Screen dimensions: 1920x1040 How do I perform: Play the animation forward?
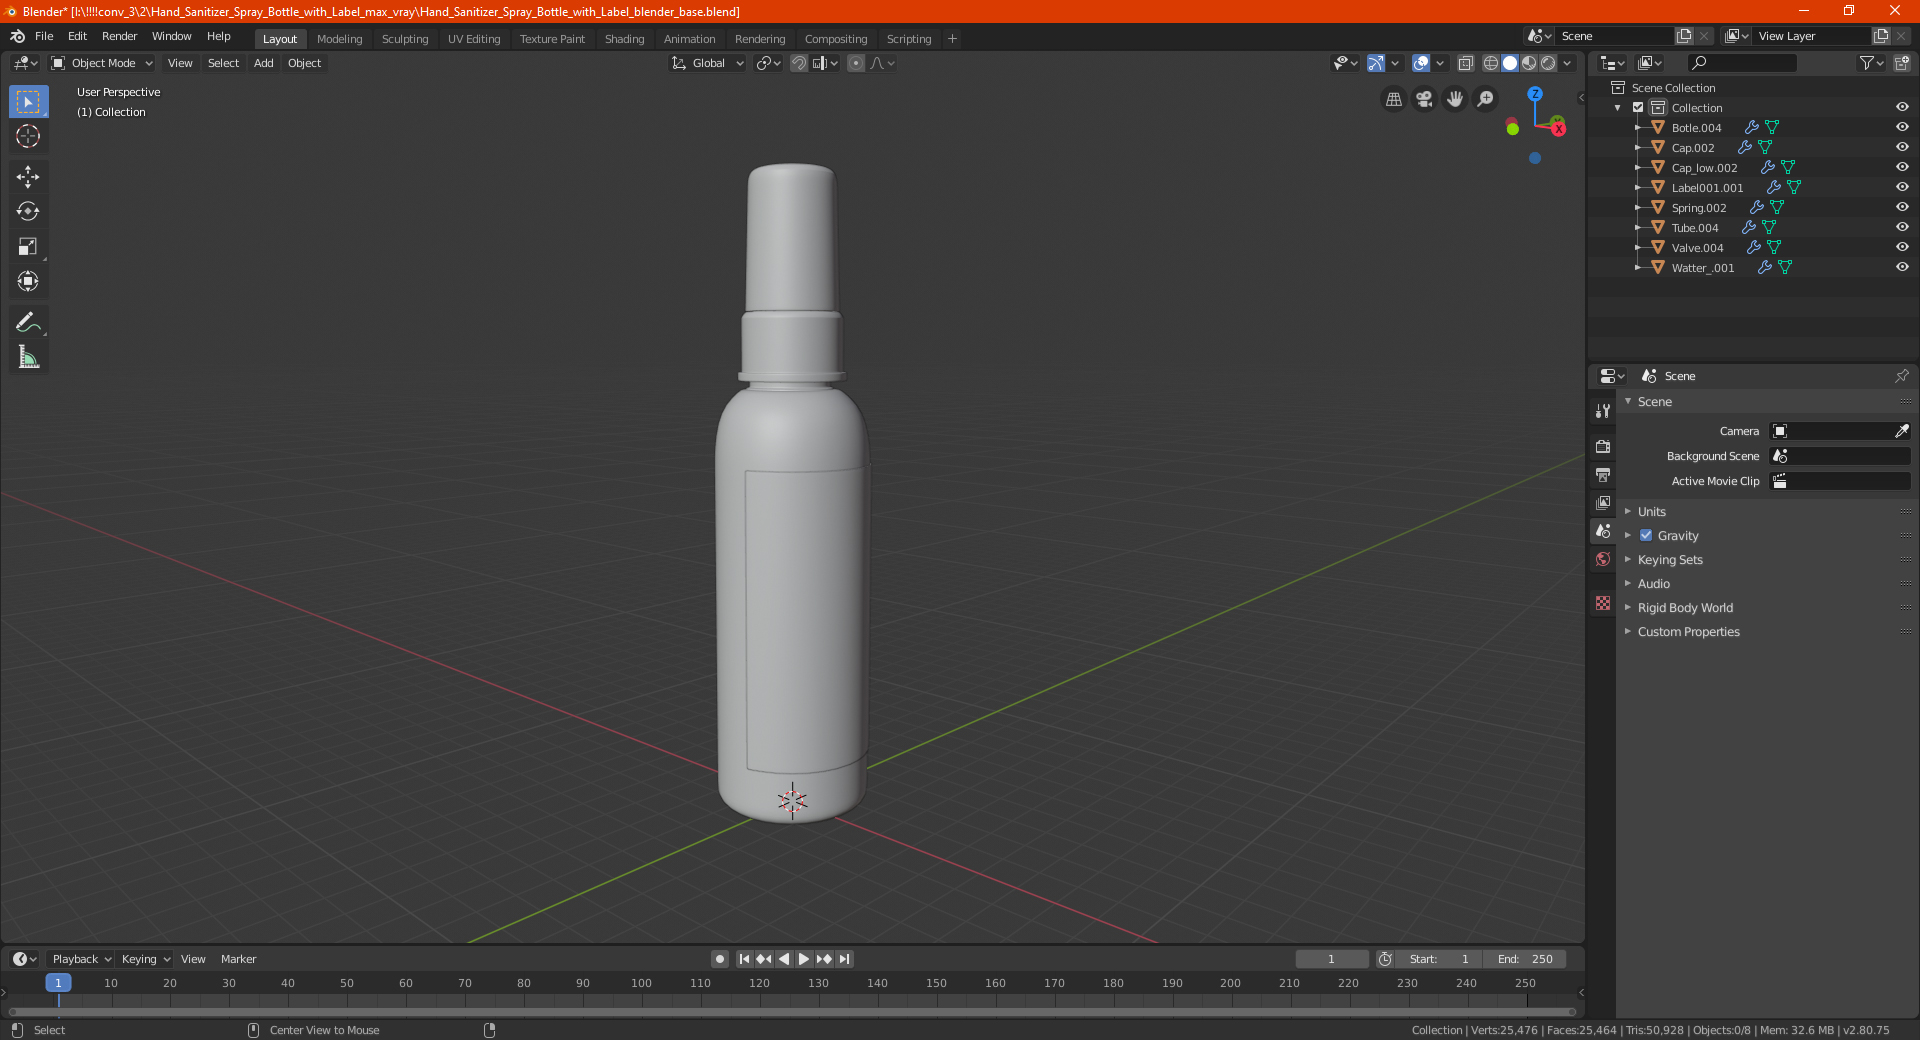pos(803,959)
